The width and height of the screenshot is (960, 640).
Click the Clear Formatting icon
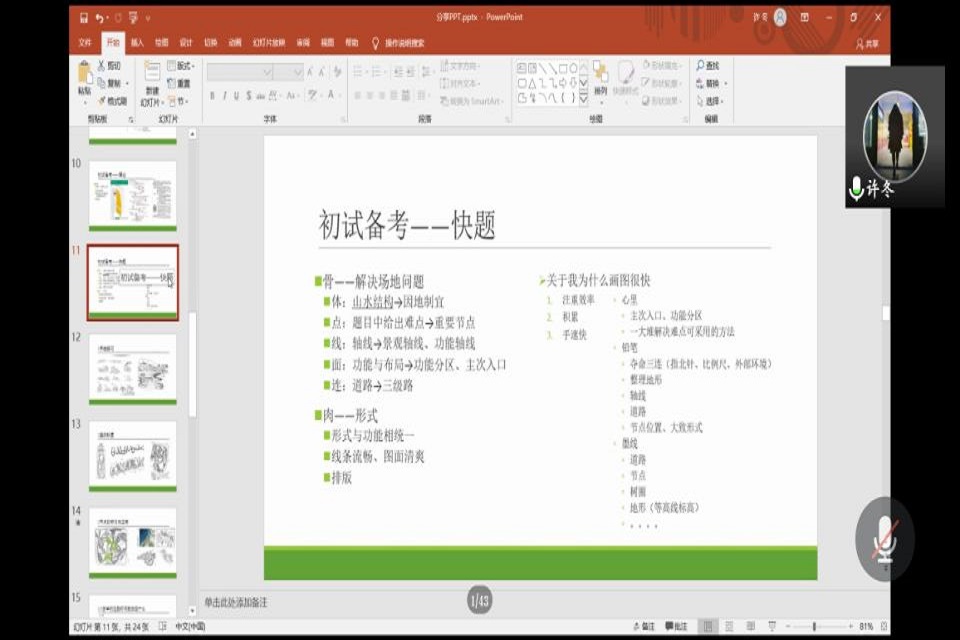pos(337,72)
